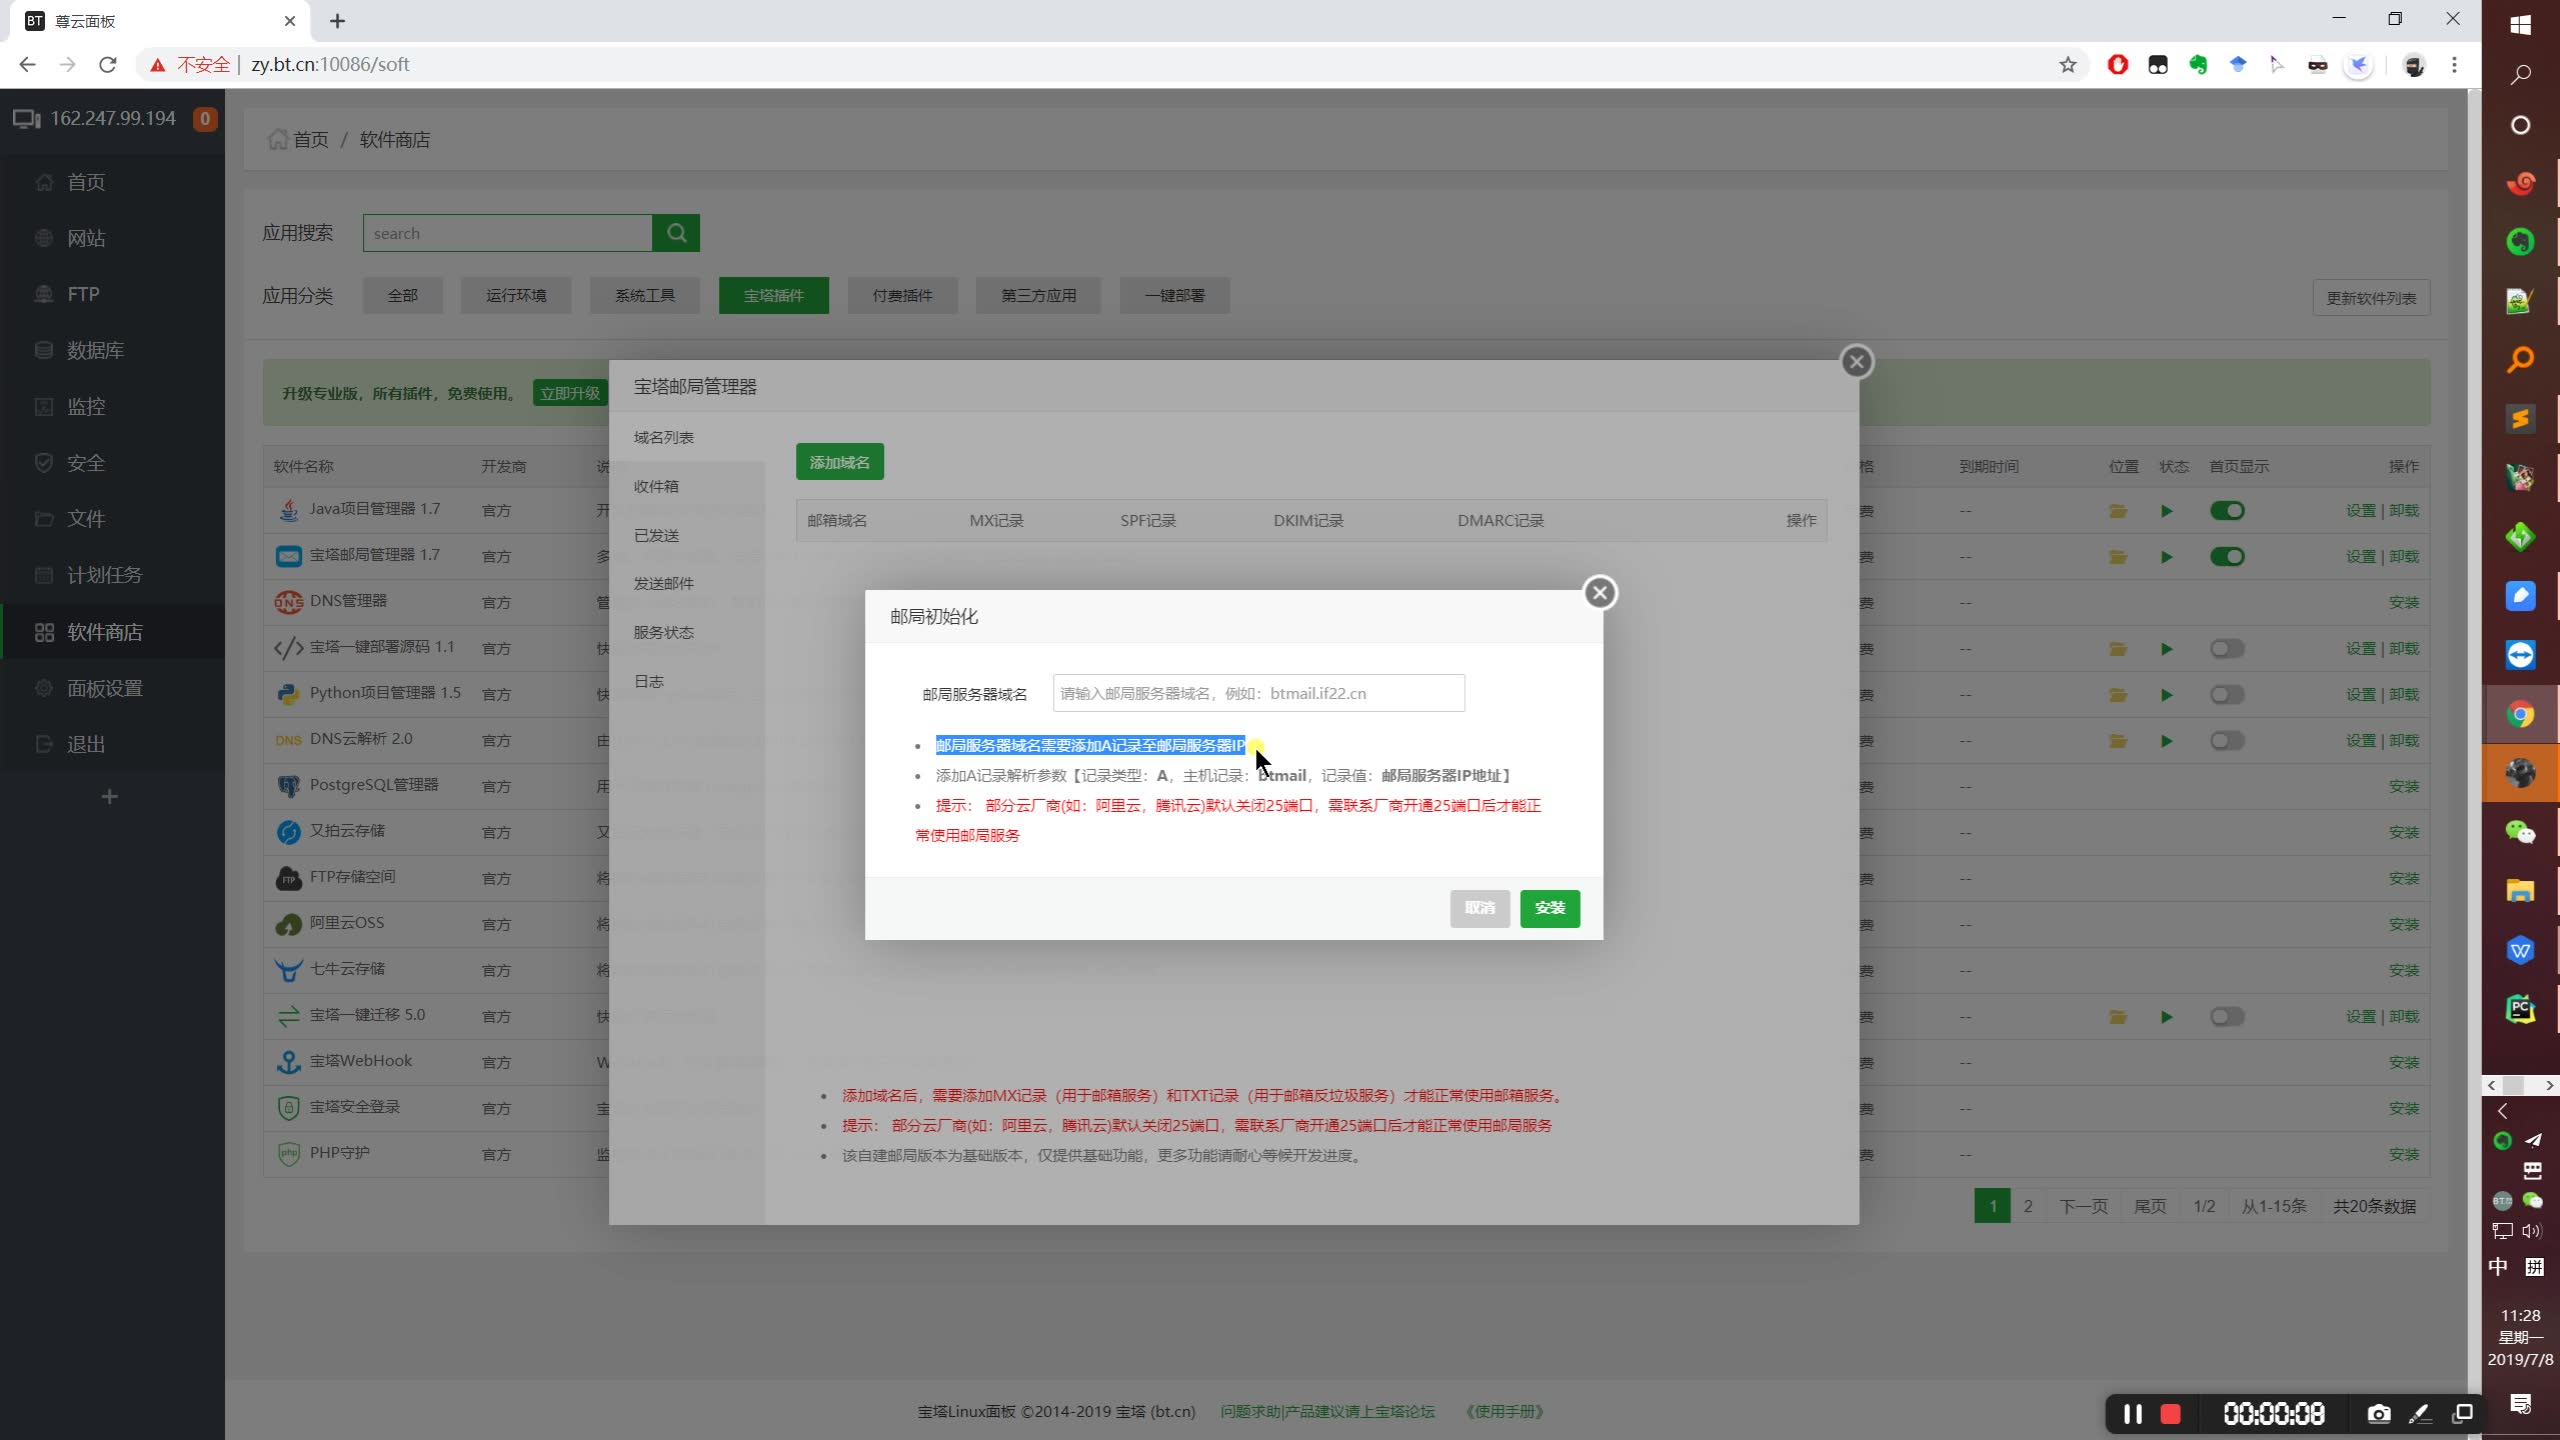The height and width of the screenshot is (1440, 2560).
Task: Toggle homepage display for Python项目管理器 row
Action: coord(2227,695)
